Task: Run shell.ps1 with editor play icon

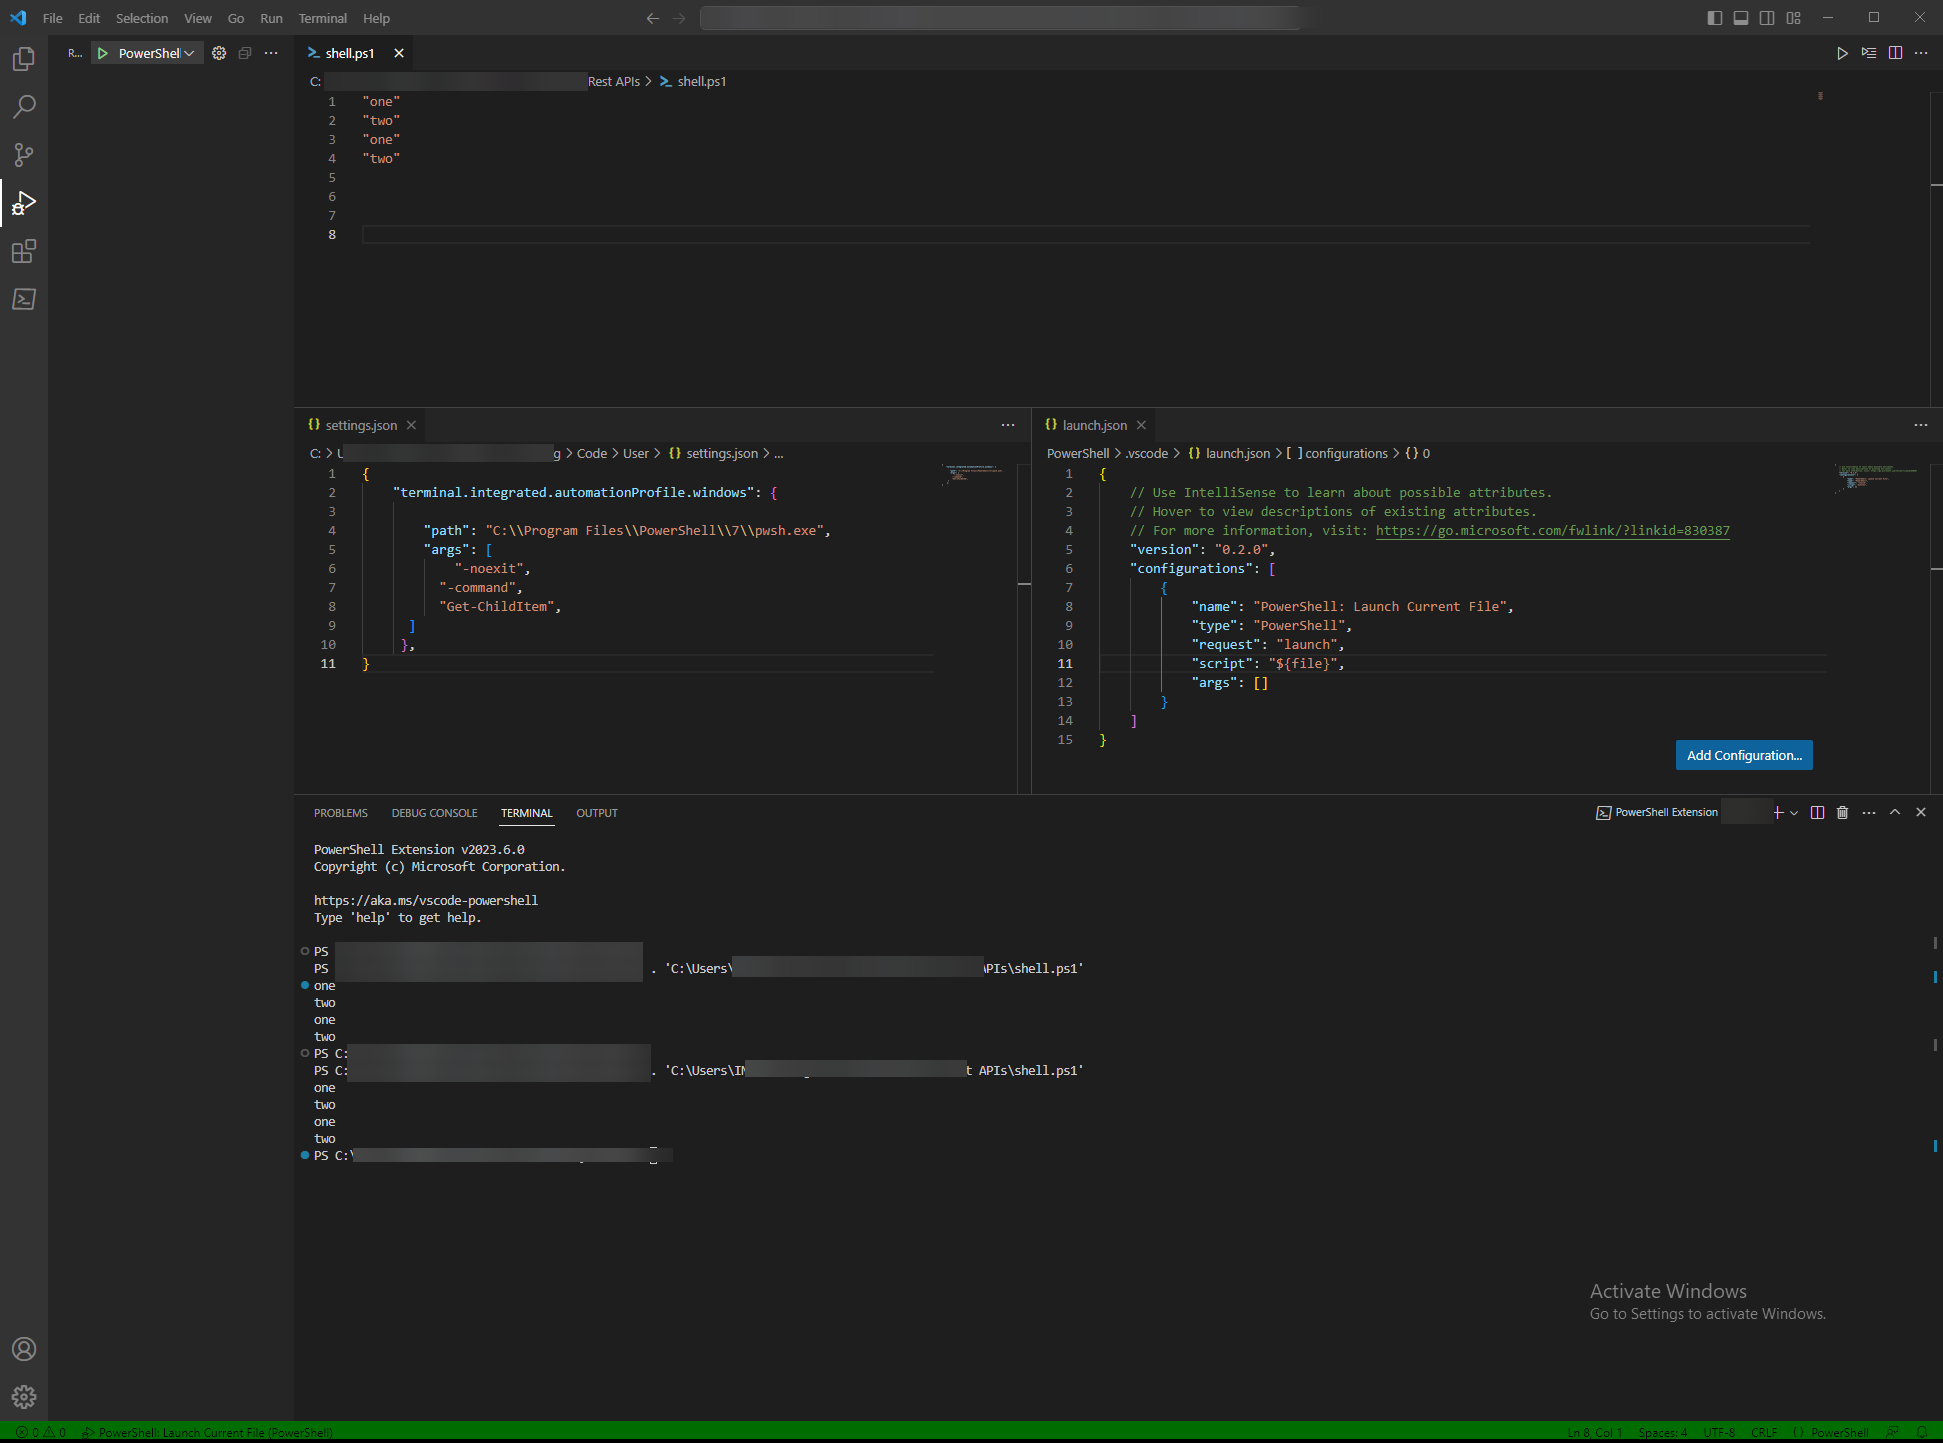Action: click(x=1841, y=53)
